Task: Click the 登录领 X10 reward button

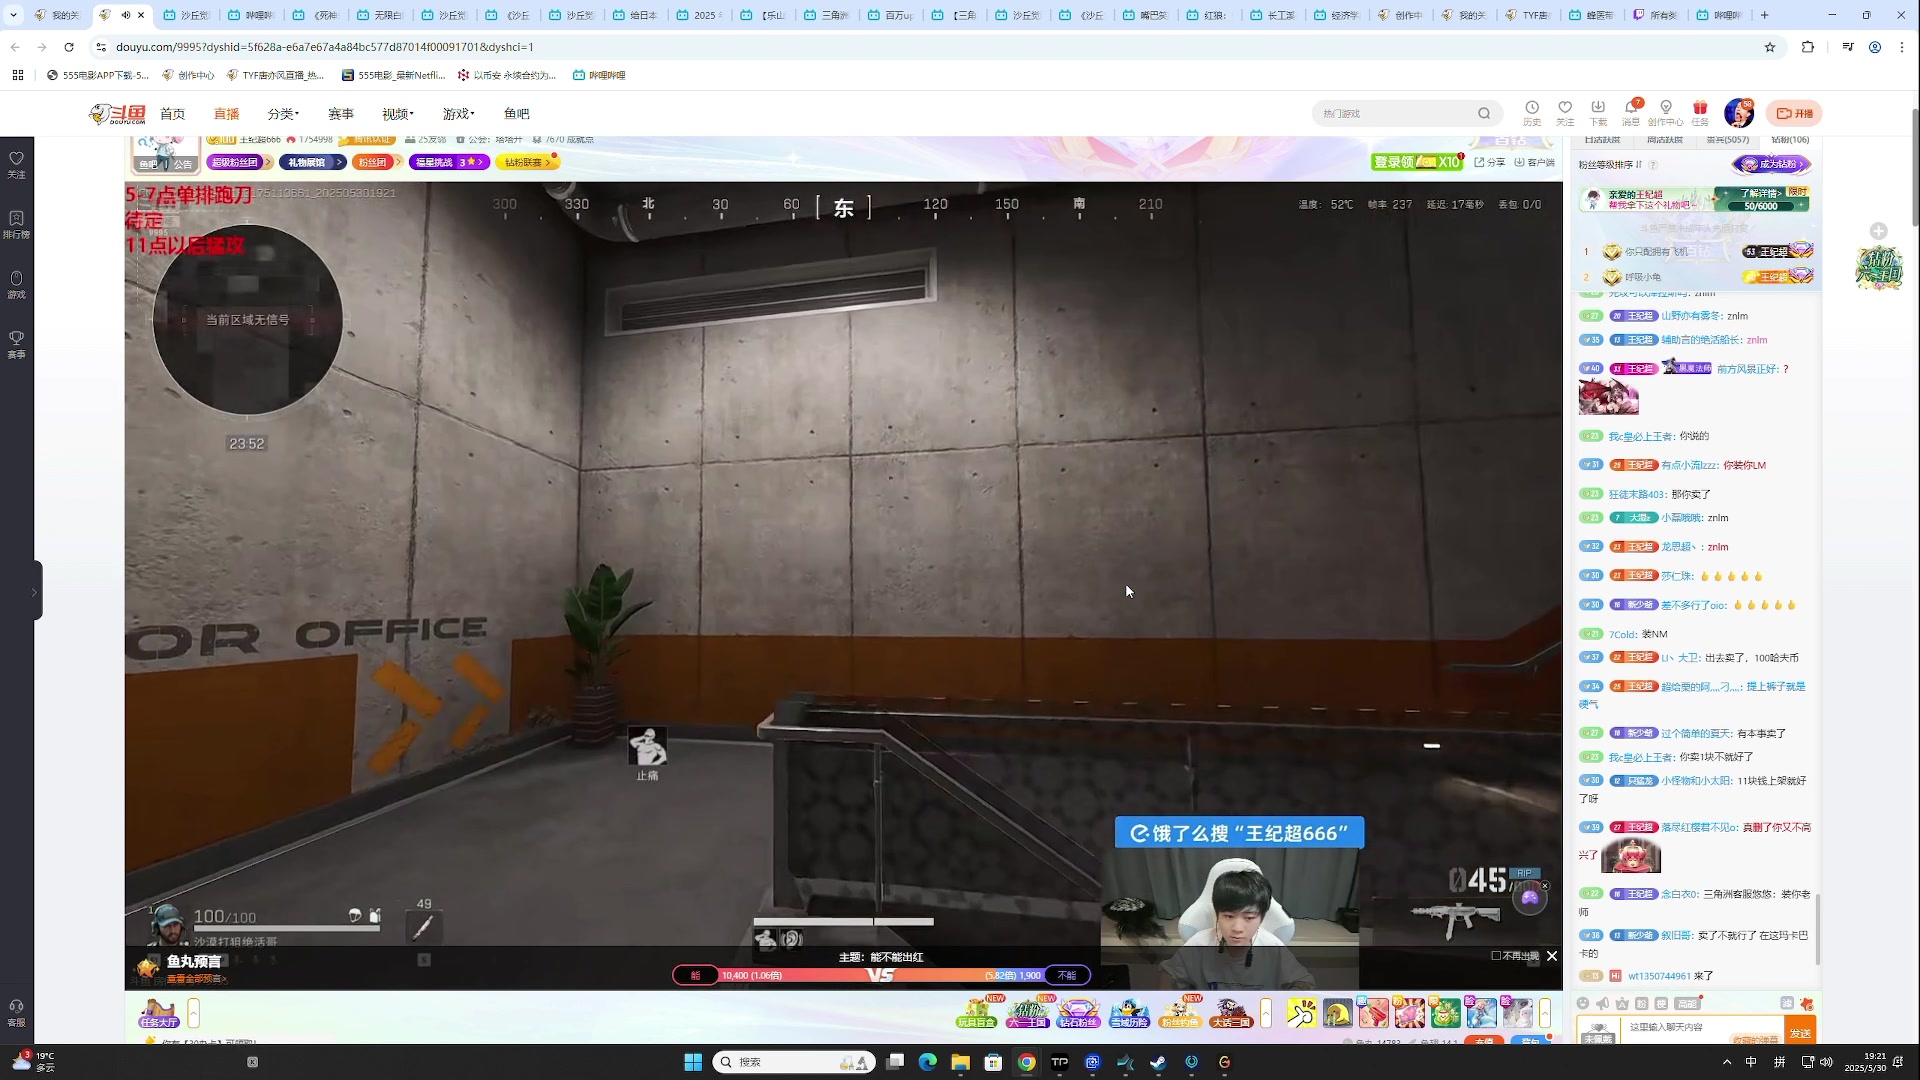Action: click(x=1418, y=162)
